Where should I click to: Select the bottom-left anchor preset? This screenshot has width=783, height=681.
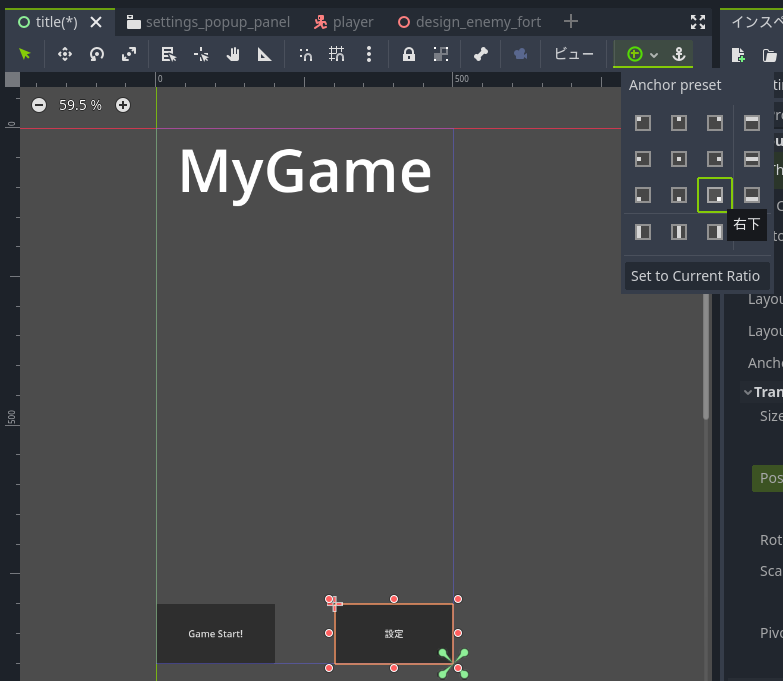[643, 195]
